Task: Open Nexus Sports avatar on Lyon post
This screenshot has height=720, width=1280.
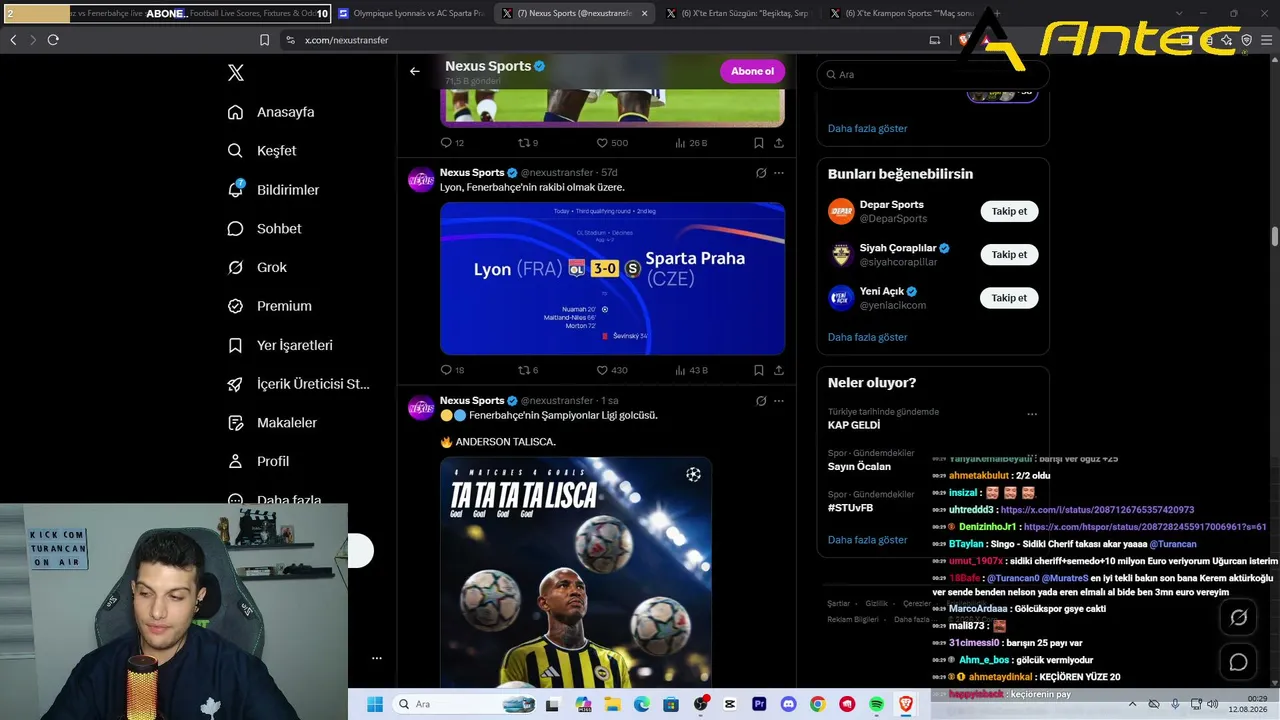Action: coord(421,180)
